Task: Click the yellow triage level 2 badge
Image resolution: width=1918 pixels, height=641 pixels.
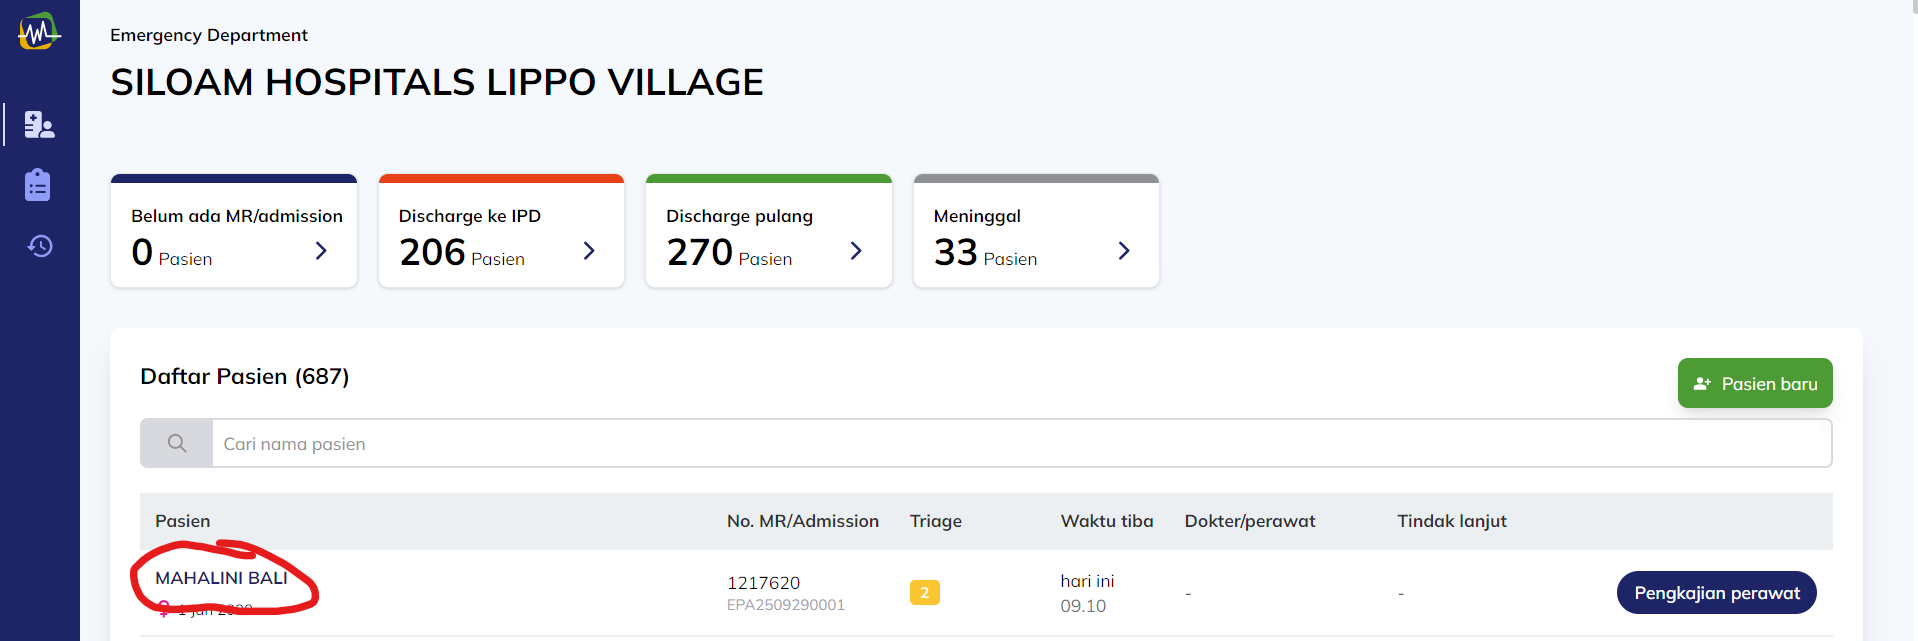Action: pyautogui.click(x=924, y=593)
